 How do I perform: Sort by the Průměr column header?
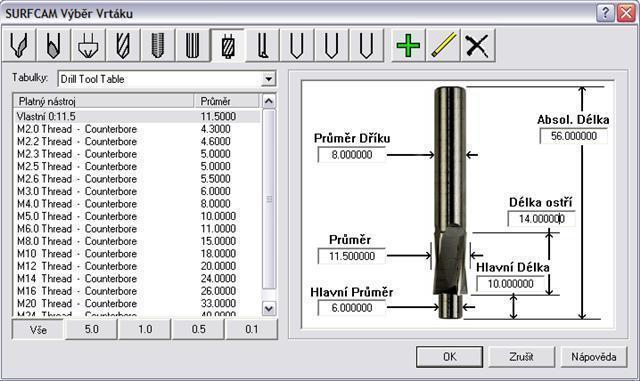[226, 101]
